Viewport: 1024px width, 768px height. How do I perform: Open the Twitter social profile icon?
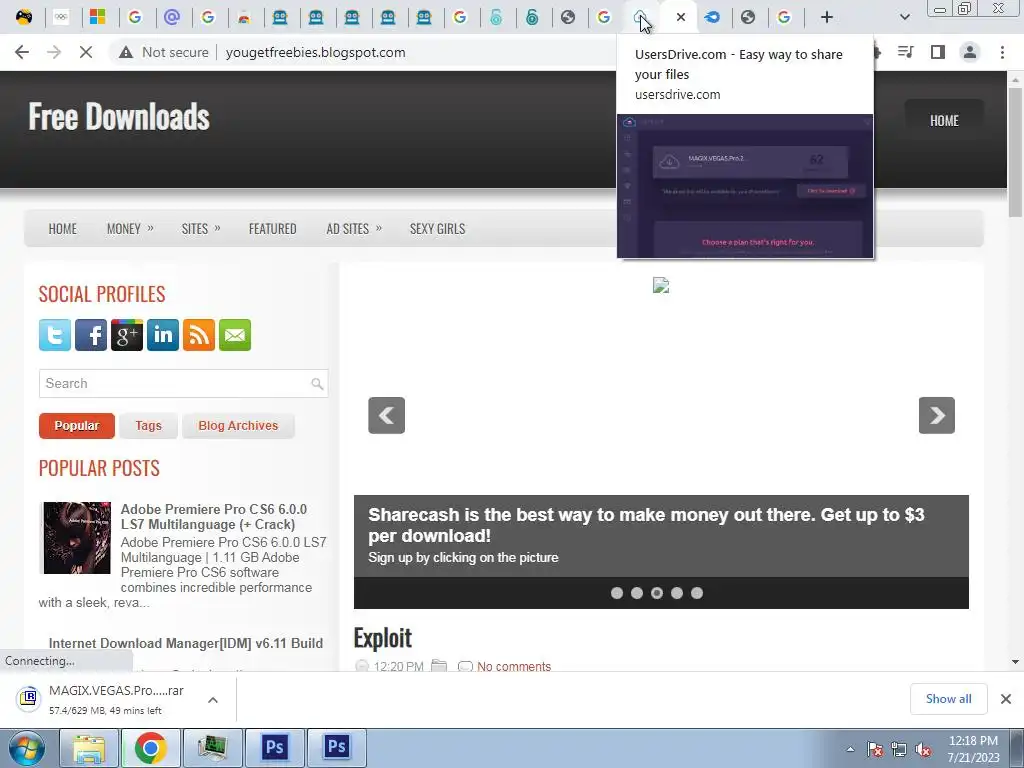click(x=55, y=335)
